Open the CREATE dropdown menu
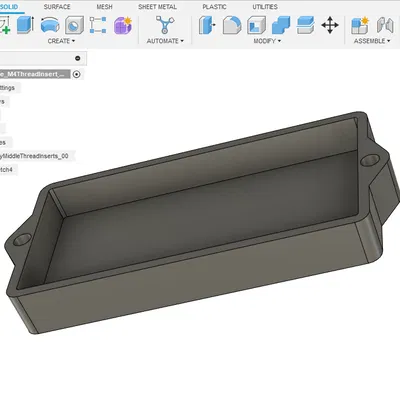 (61, 41)
